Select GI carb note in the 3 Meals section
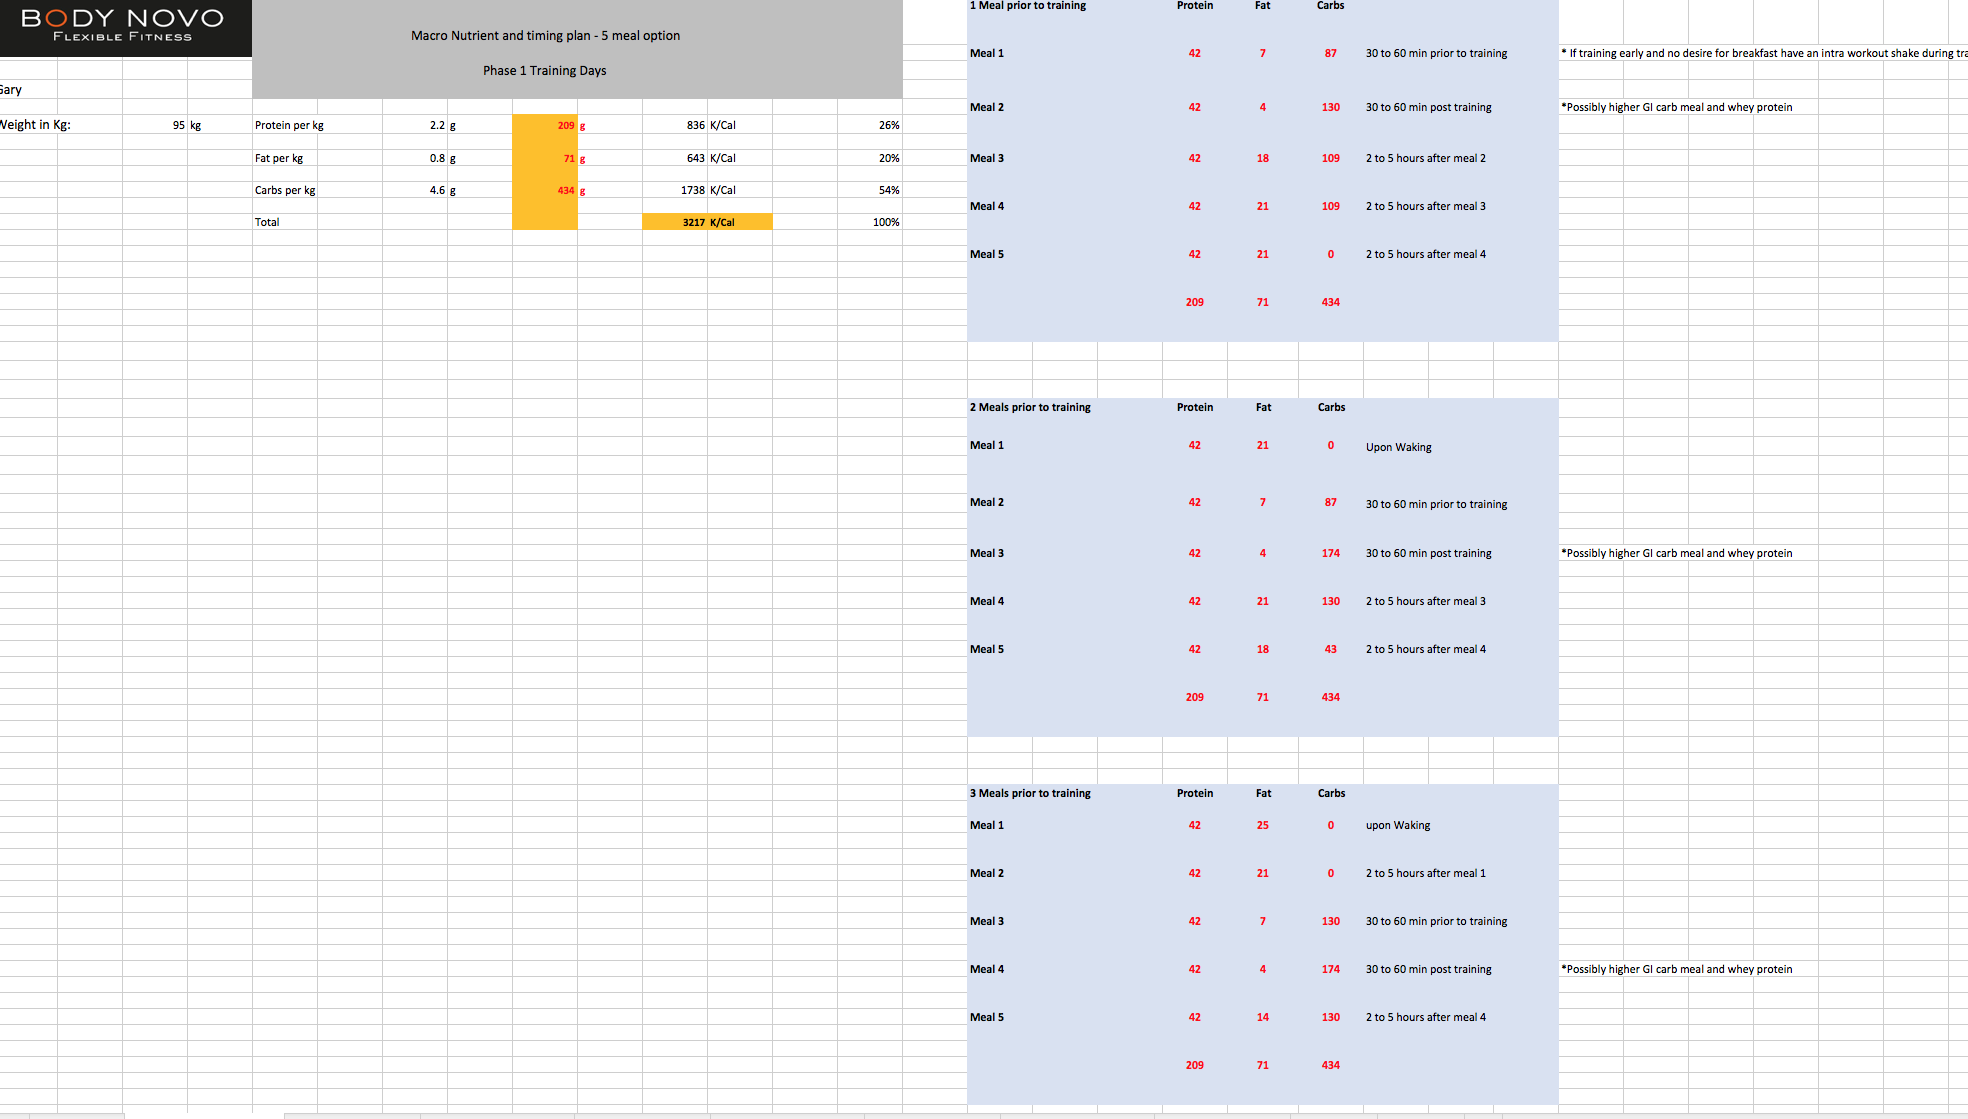The image size is (1968, 1119). tap(1677, 969)
